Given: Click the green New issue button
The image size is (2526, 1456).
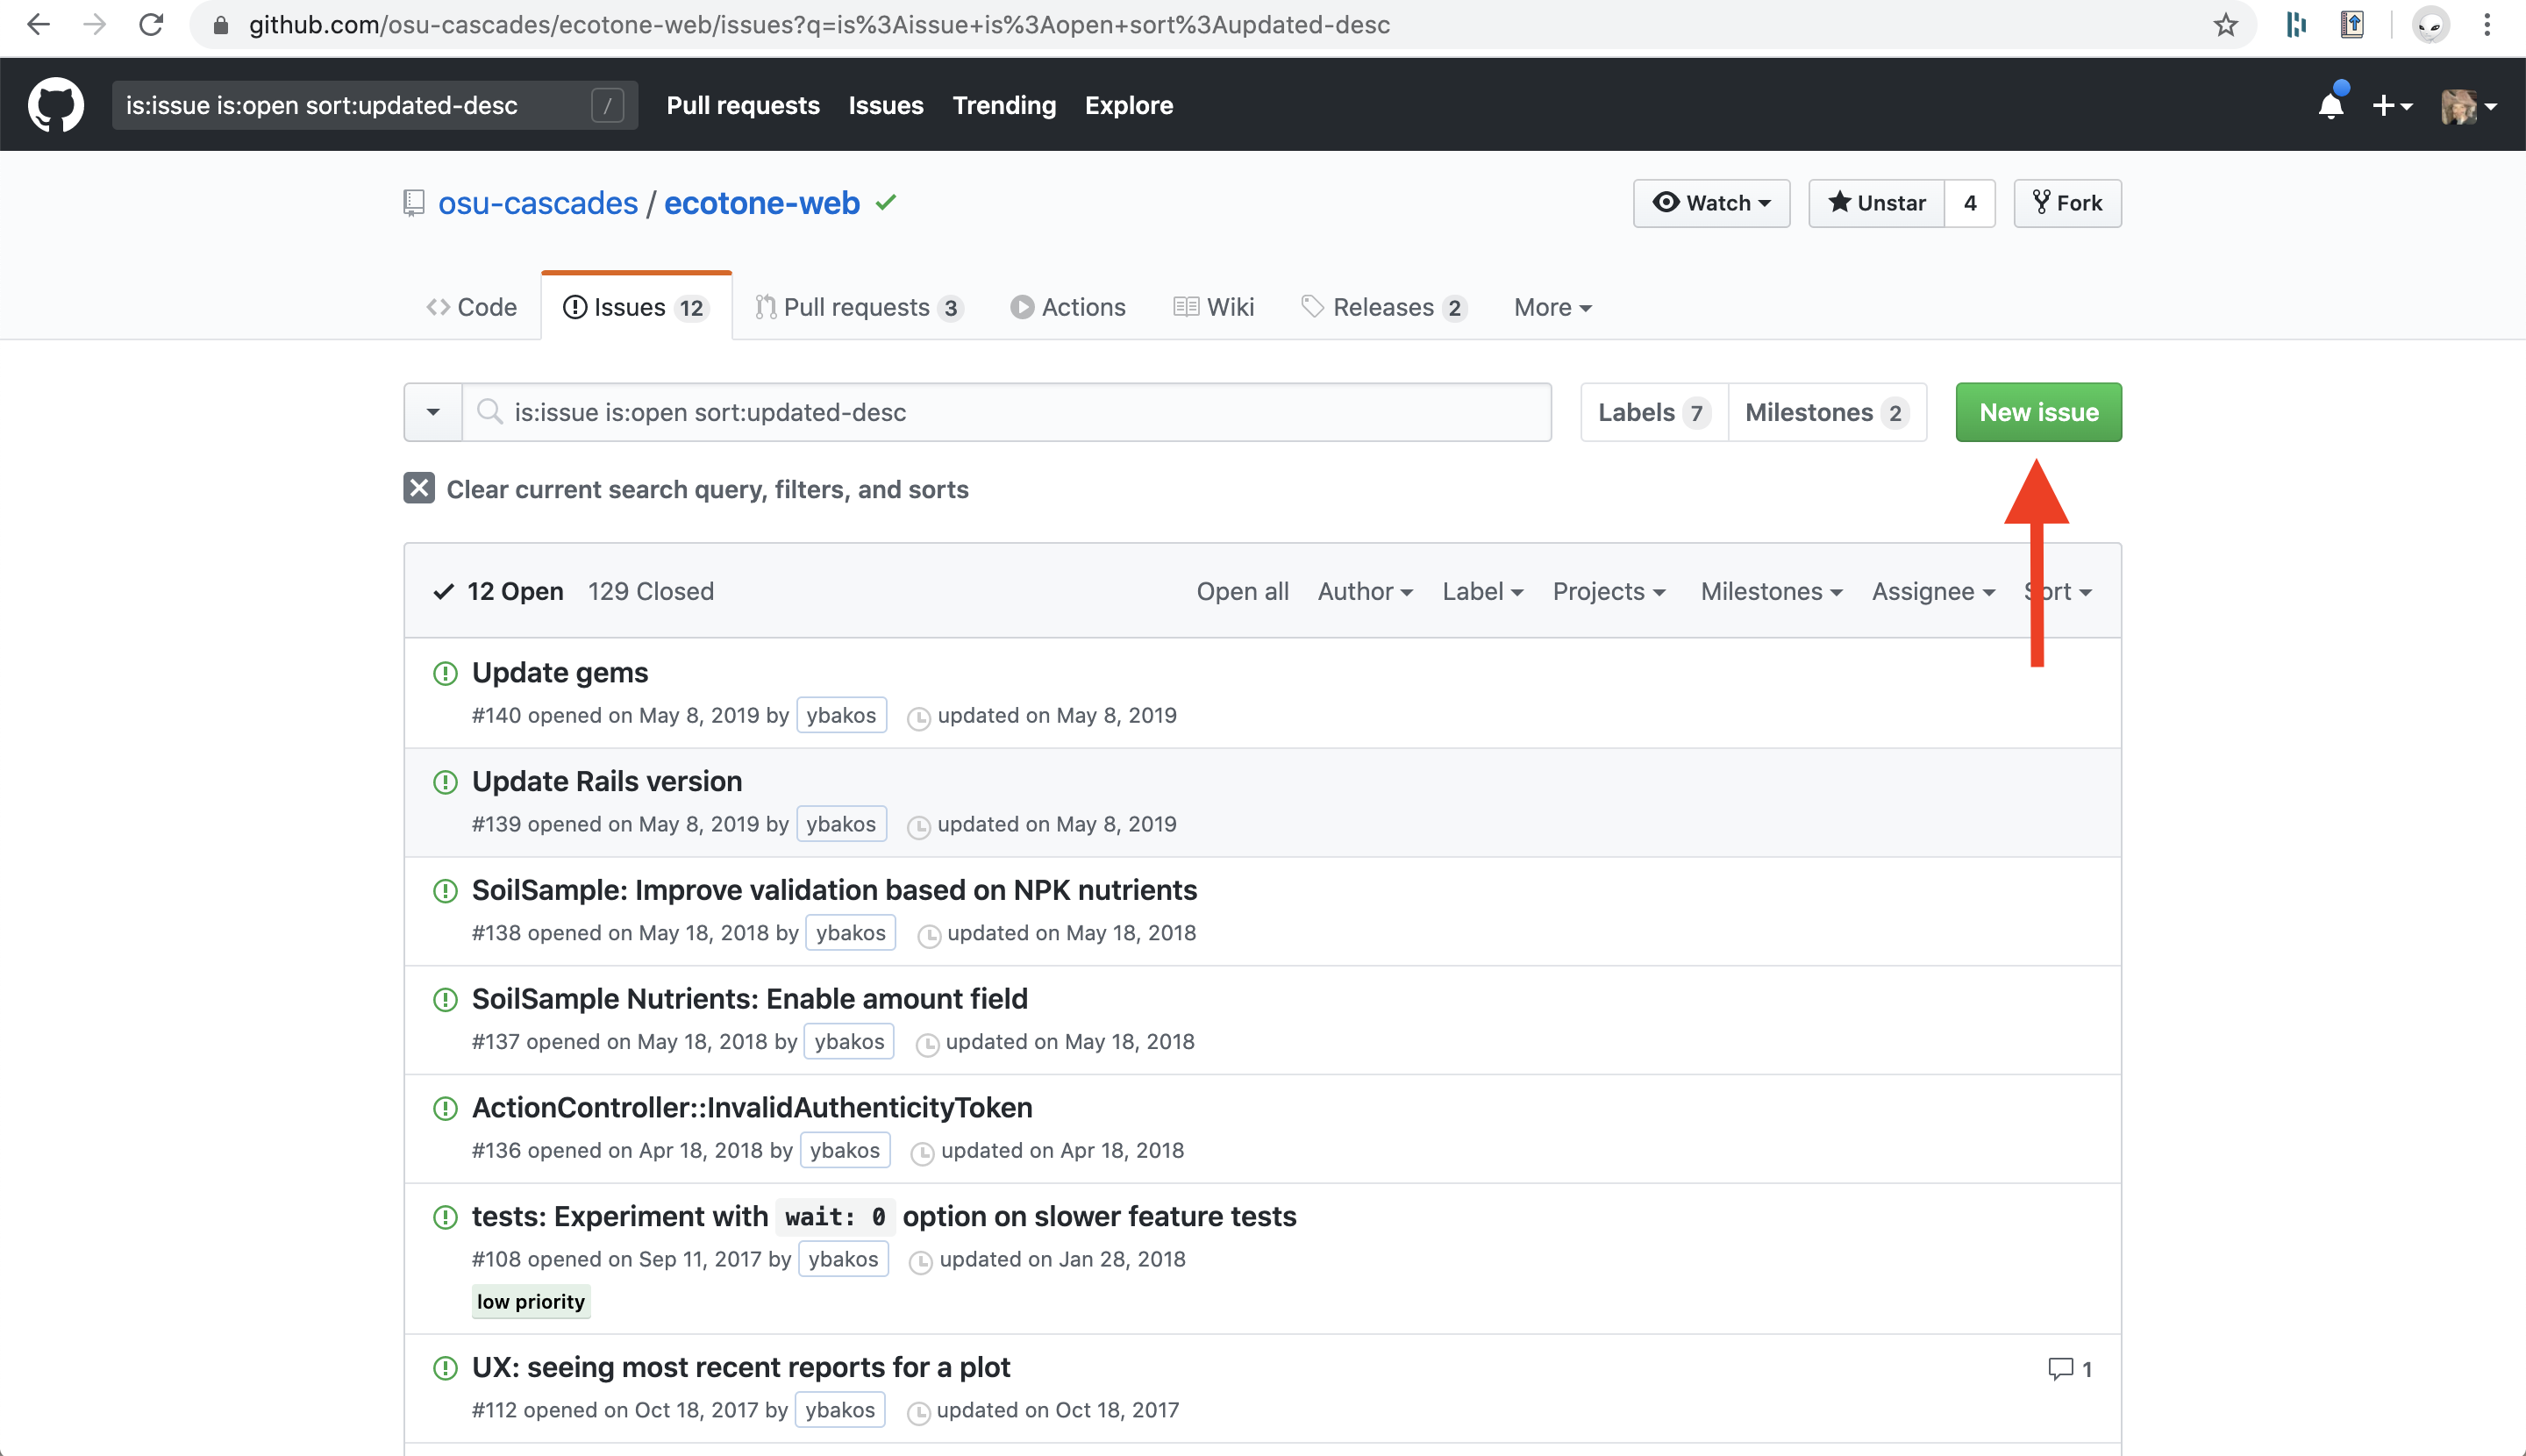Looking at the screenshot, I should point(2038,412).
